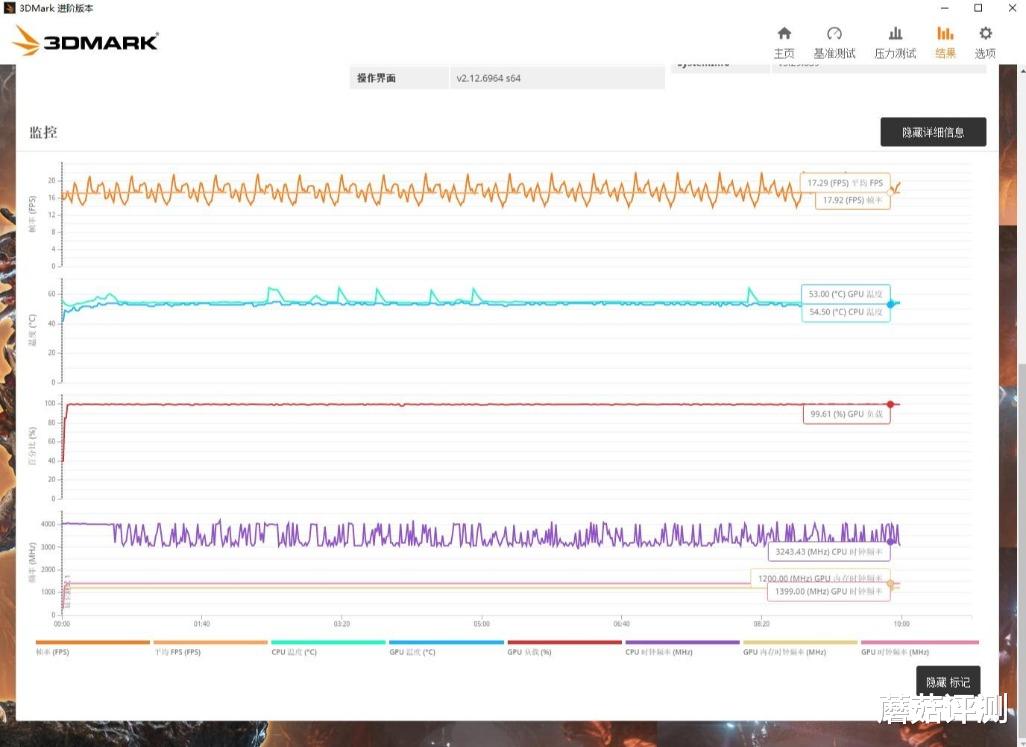This screenshot has width=1026, height=747.
Task: Select the 结果 results chart icon
Action: (x=945, y=43)
